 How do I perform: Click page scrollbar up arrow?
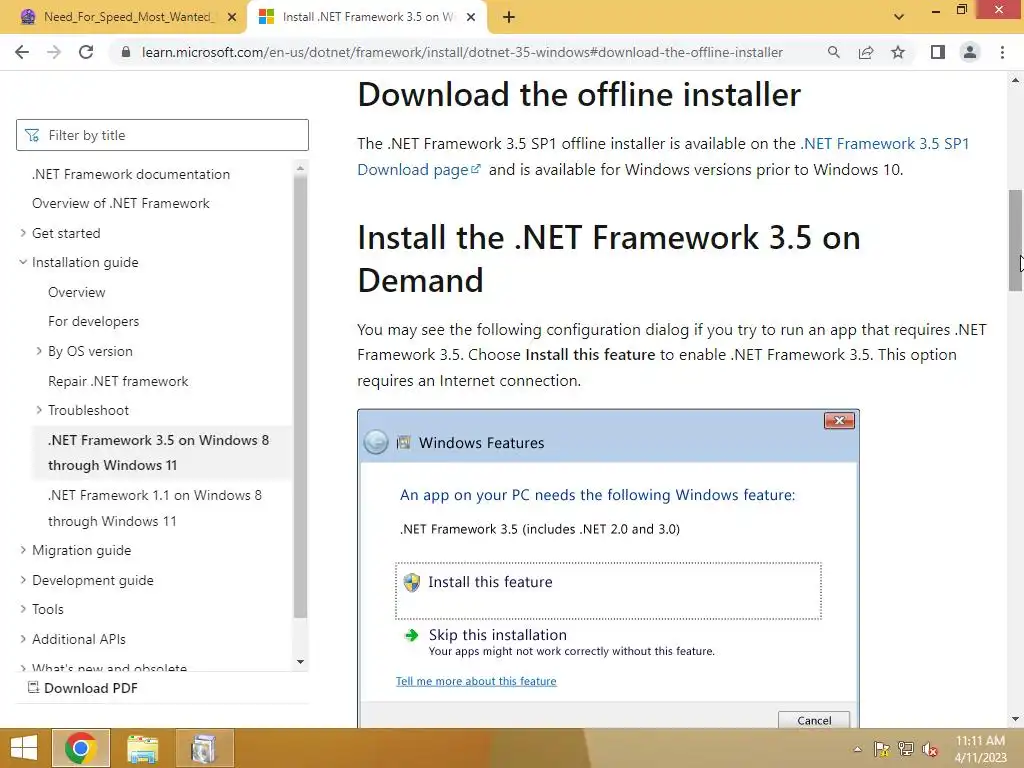point(1015,80)
